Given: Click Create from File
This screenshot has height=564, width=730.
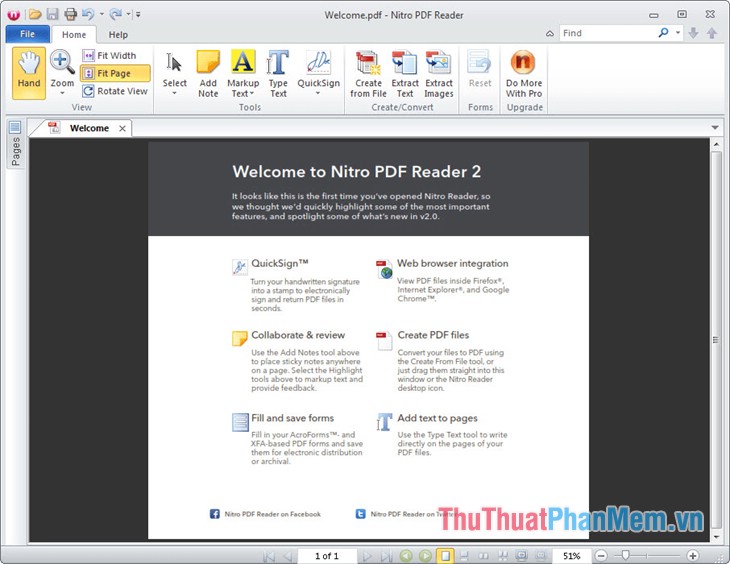Looking at the screenshot, I should (x=368, y=74).
